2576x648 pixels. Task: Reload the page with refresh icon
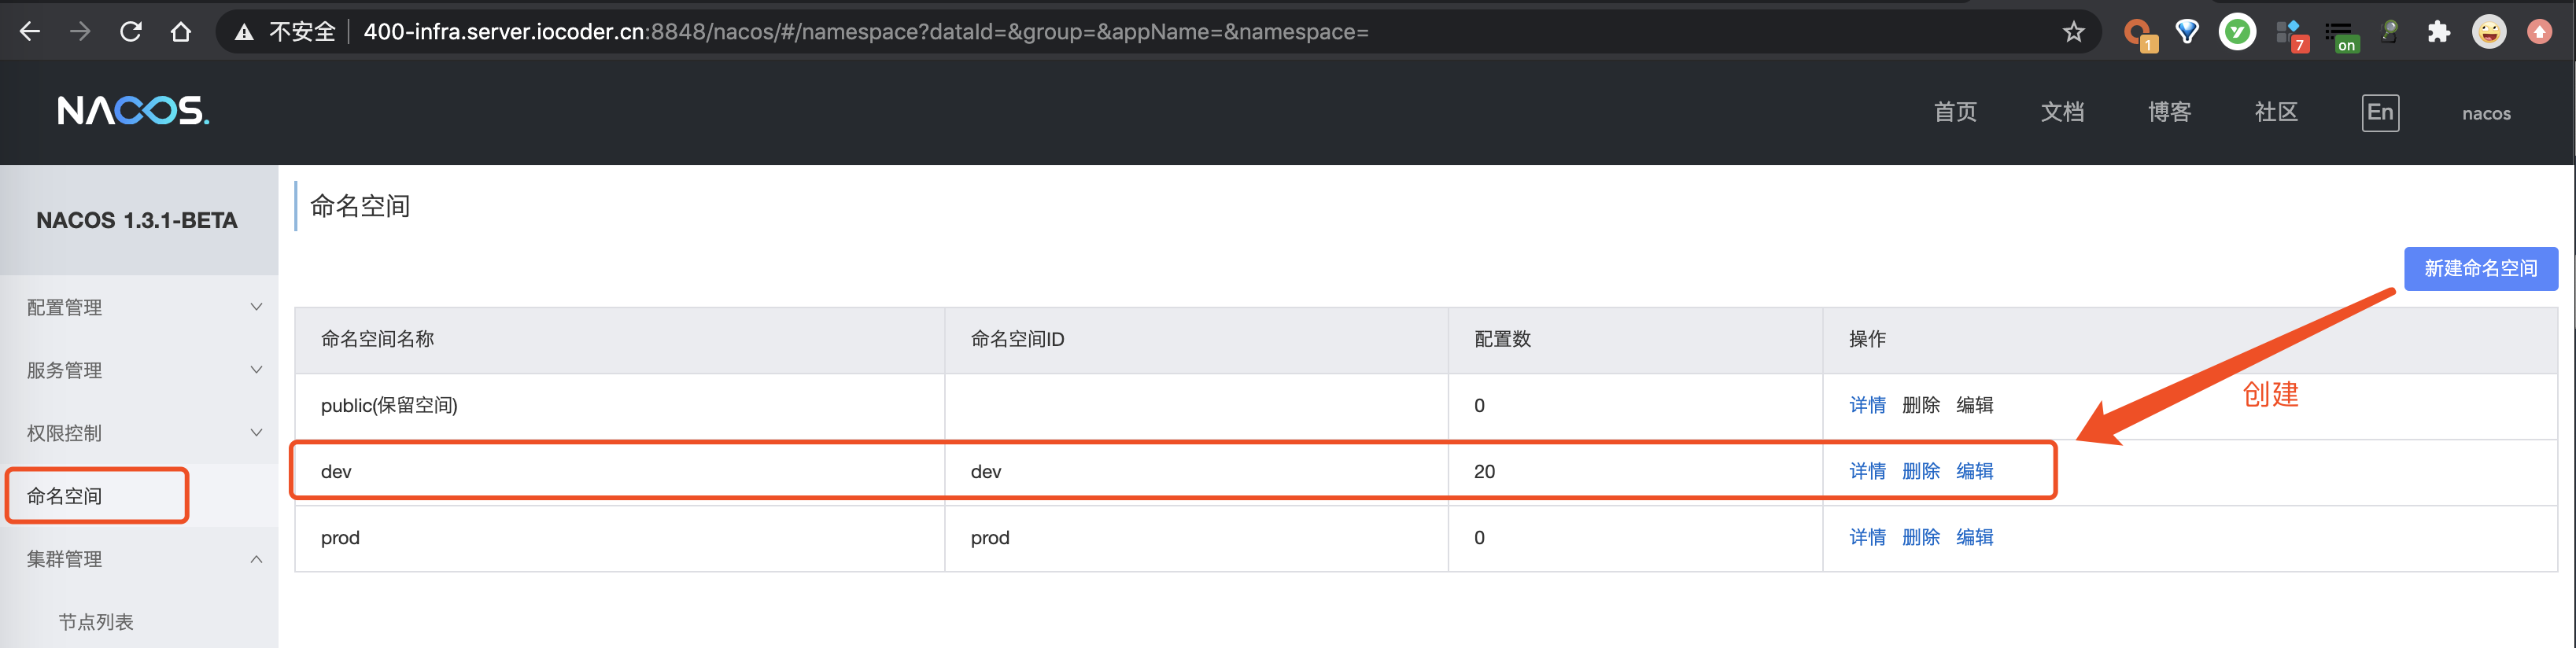tap(130, 32)
